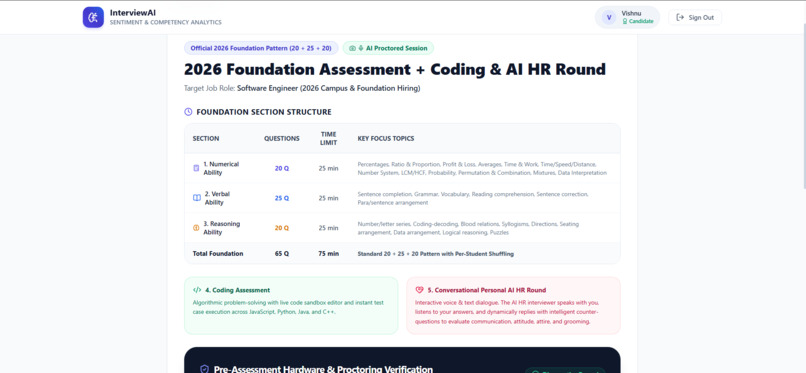Click the Verbal Ability key focus topics text
Screen dimensions: 806x373
(473, 198)
